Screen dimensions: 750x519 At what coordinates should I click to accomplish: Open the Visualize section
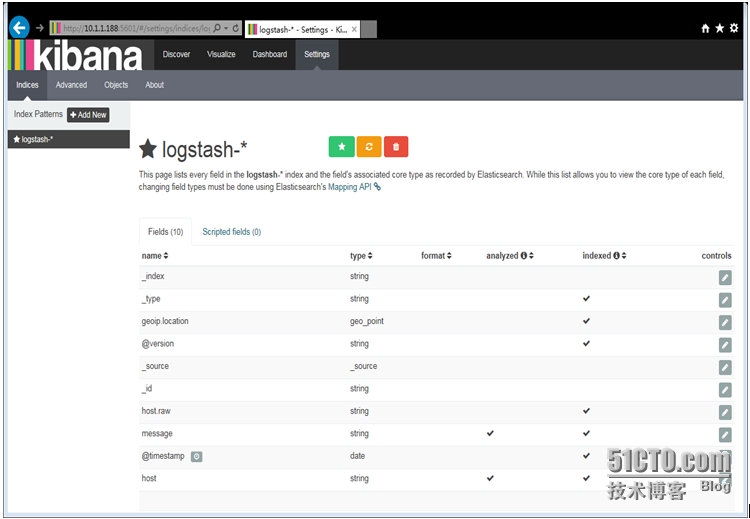pyautogui.click(x=221, y=55)
